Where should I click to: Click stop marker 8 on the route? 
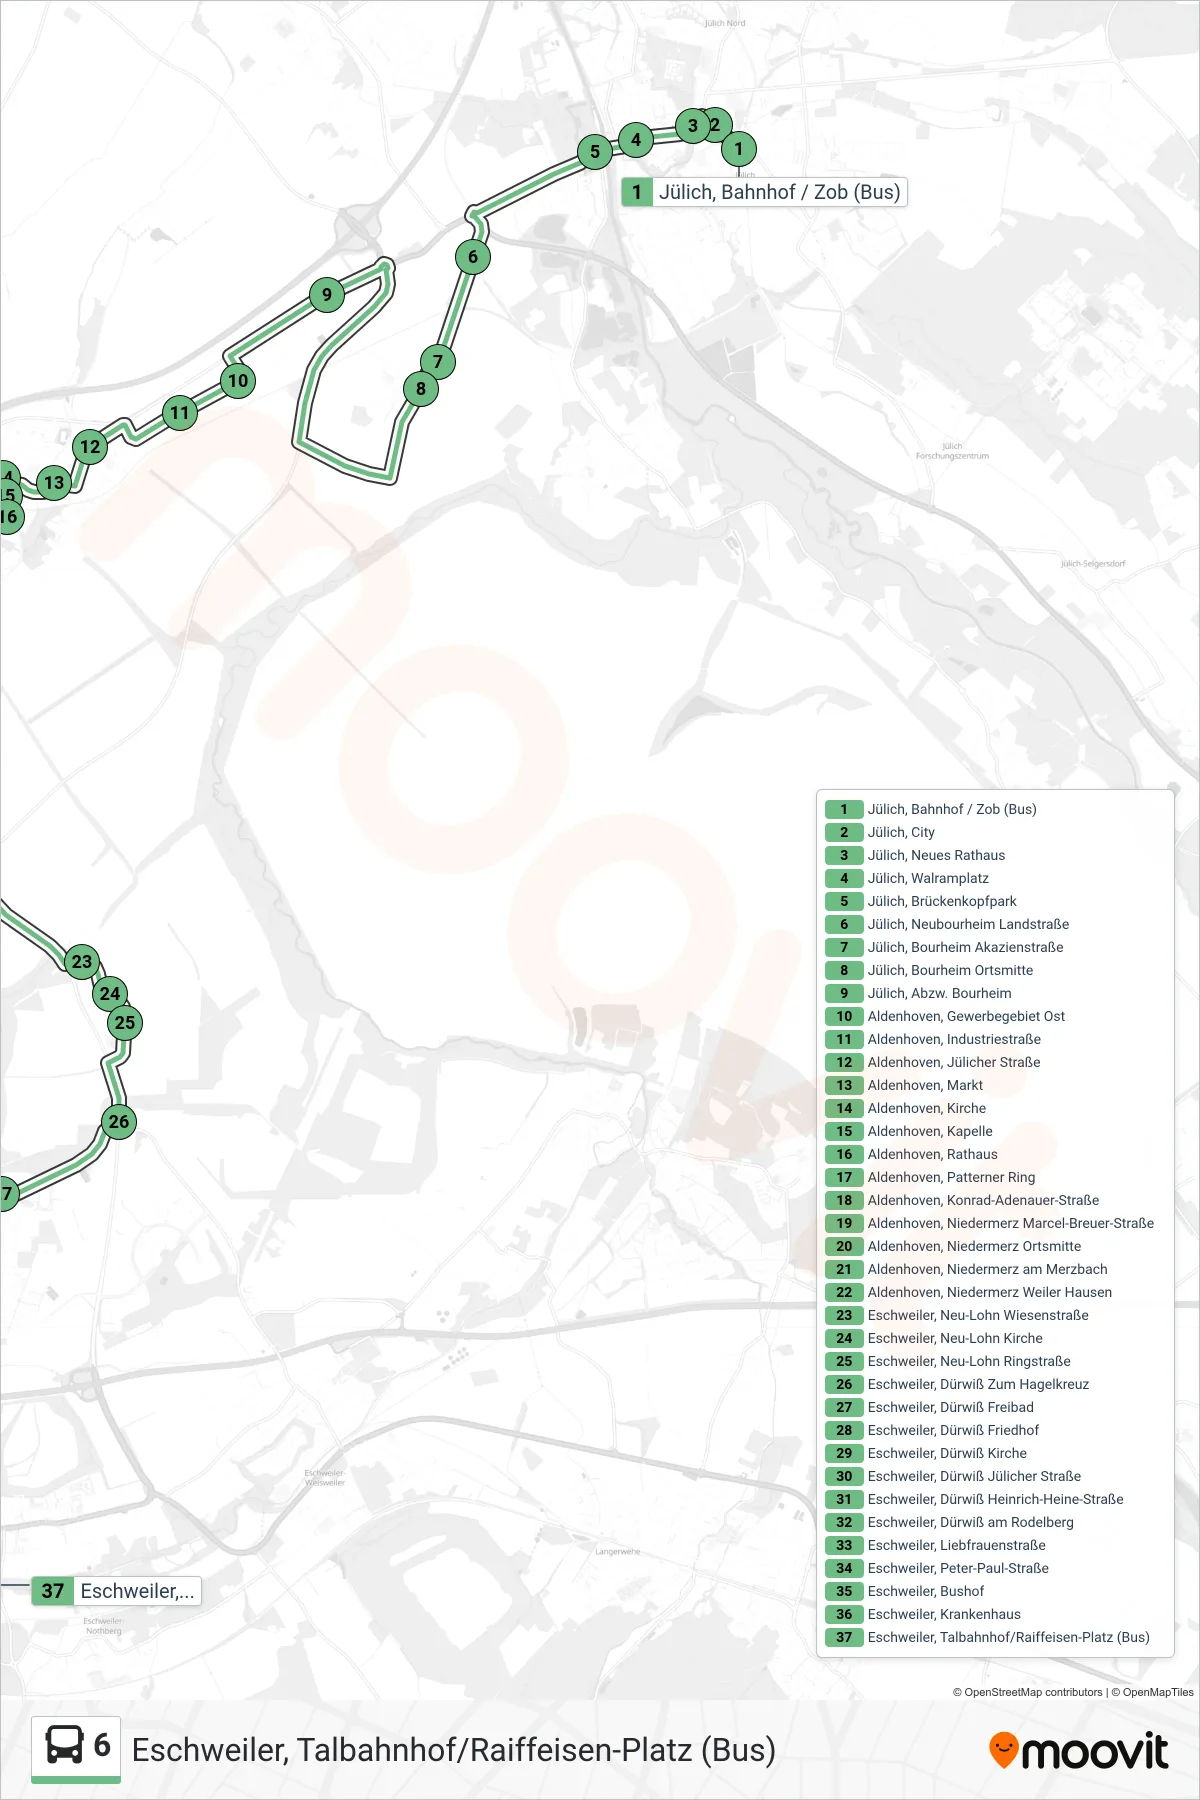(x=421, y=389)
